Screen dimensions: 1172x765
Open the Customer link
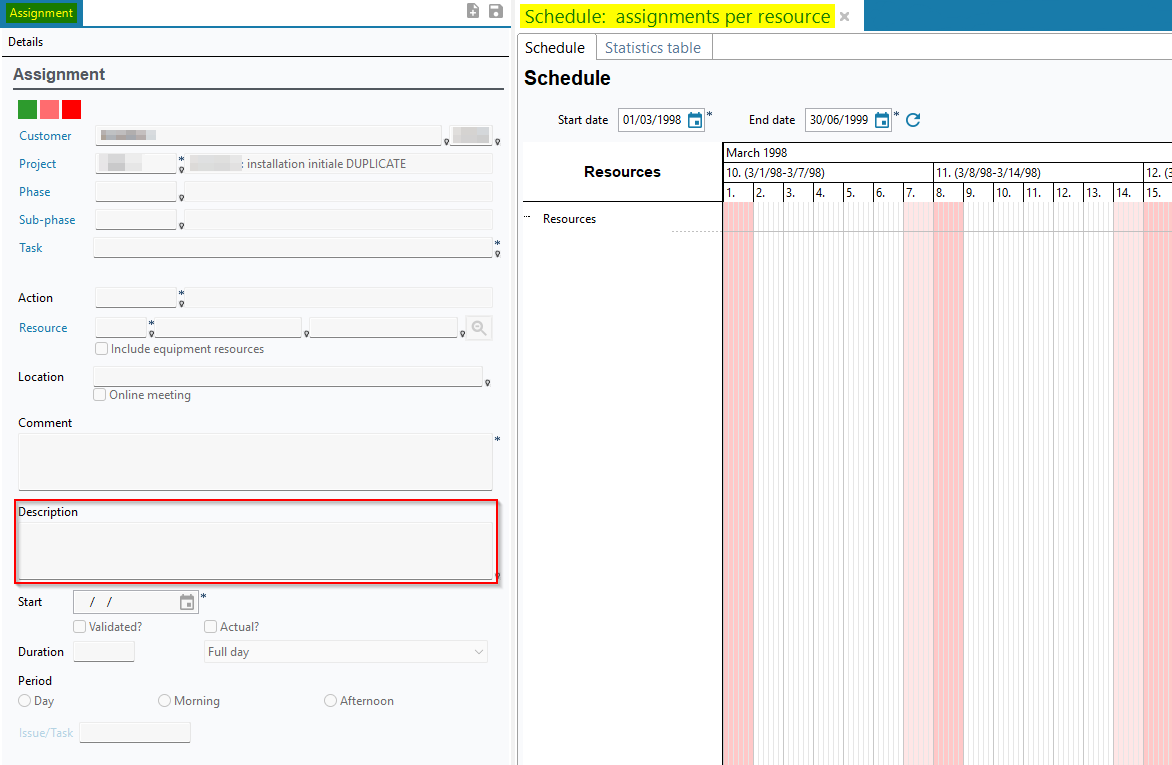point(45,136)
